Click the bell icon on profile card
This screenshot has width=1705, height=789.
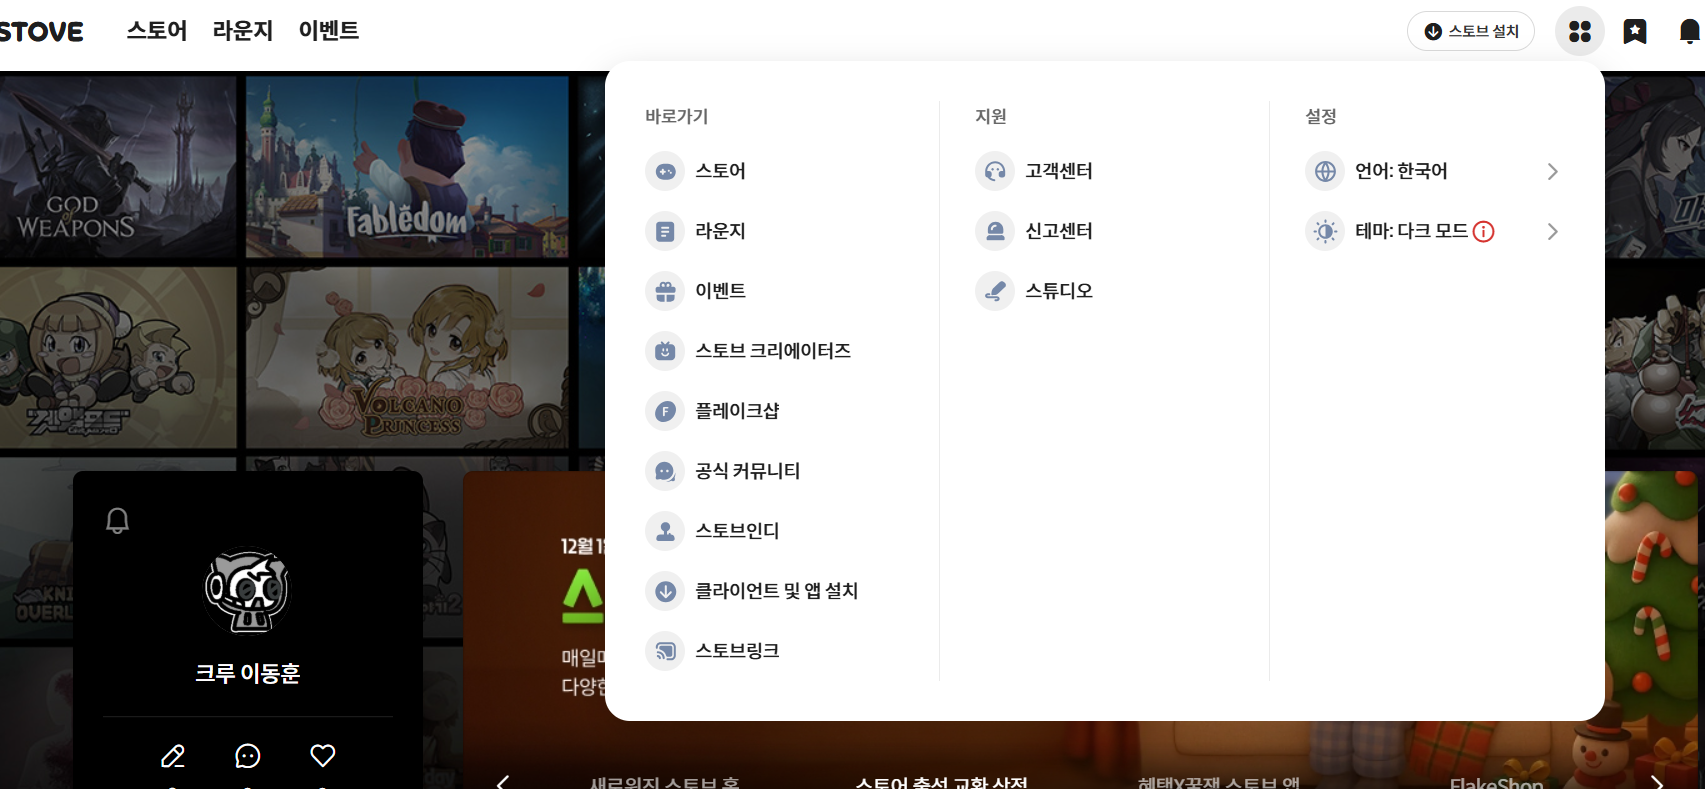click(x=118, y=520)
